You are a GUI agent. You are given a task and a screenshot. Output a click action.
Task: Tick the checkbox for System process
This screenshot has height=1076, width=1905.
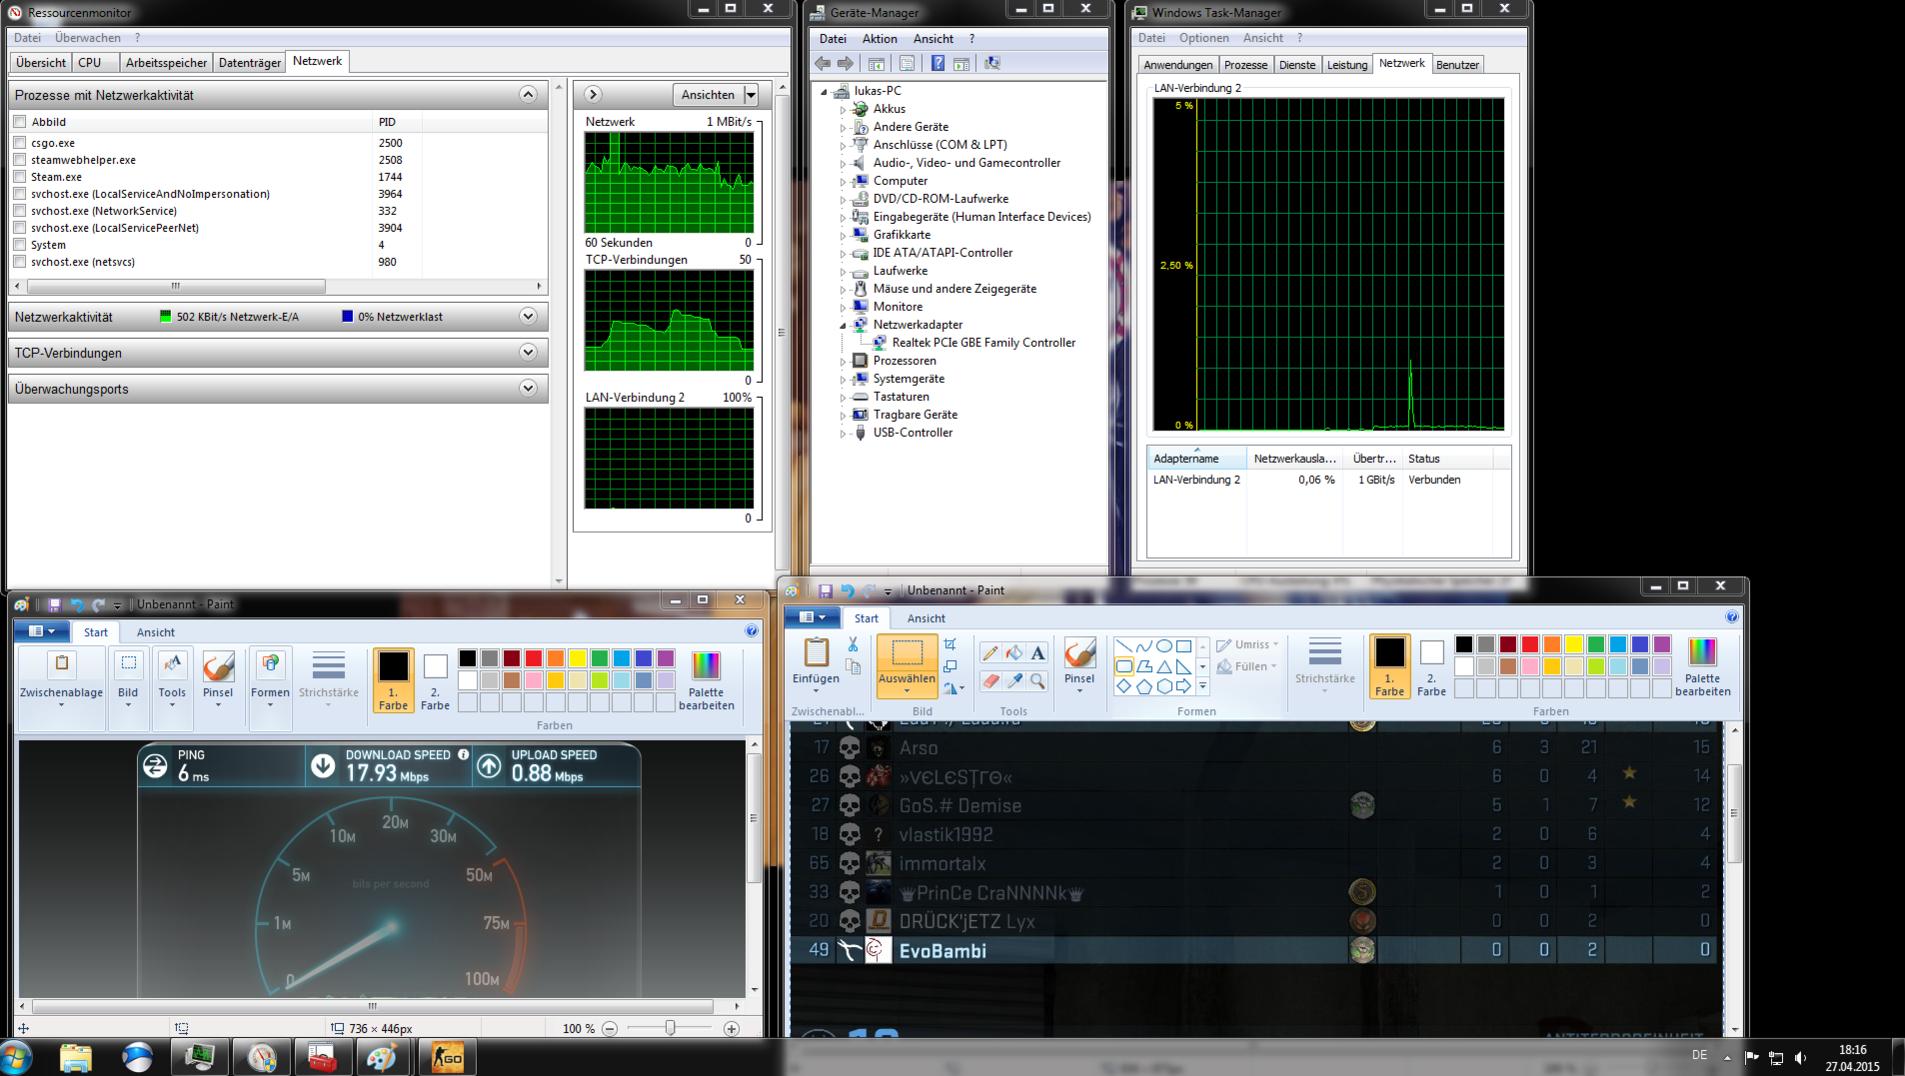pos(20,245)
